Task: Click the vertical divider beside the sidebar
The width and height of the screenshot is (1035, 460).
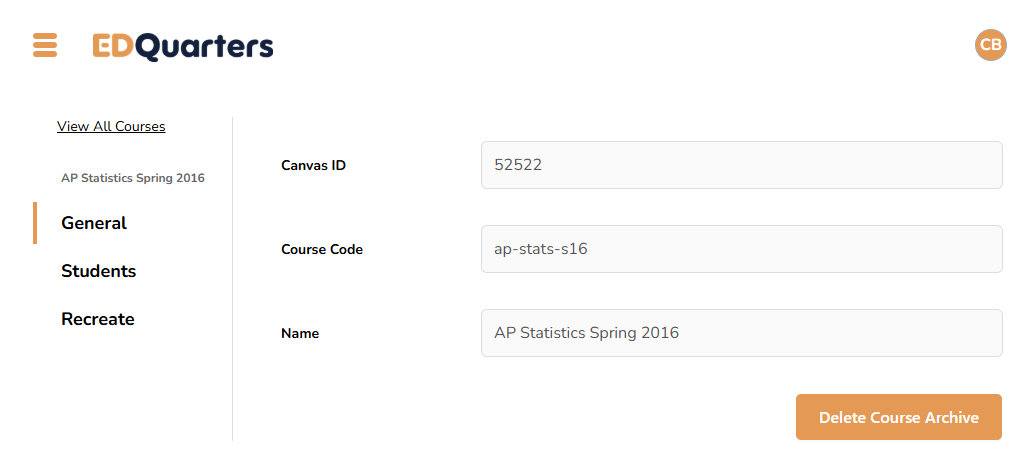Action: [x=232, y=280]
